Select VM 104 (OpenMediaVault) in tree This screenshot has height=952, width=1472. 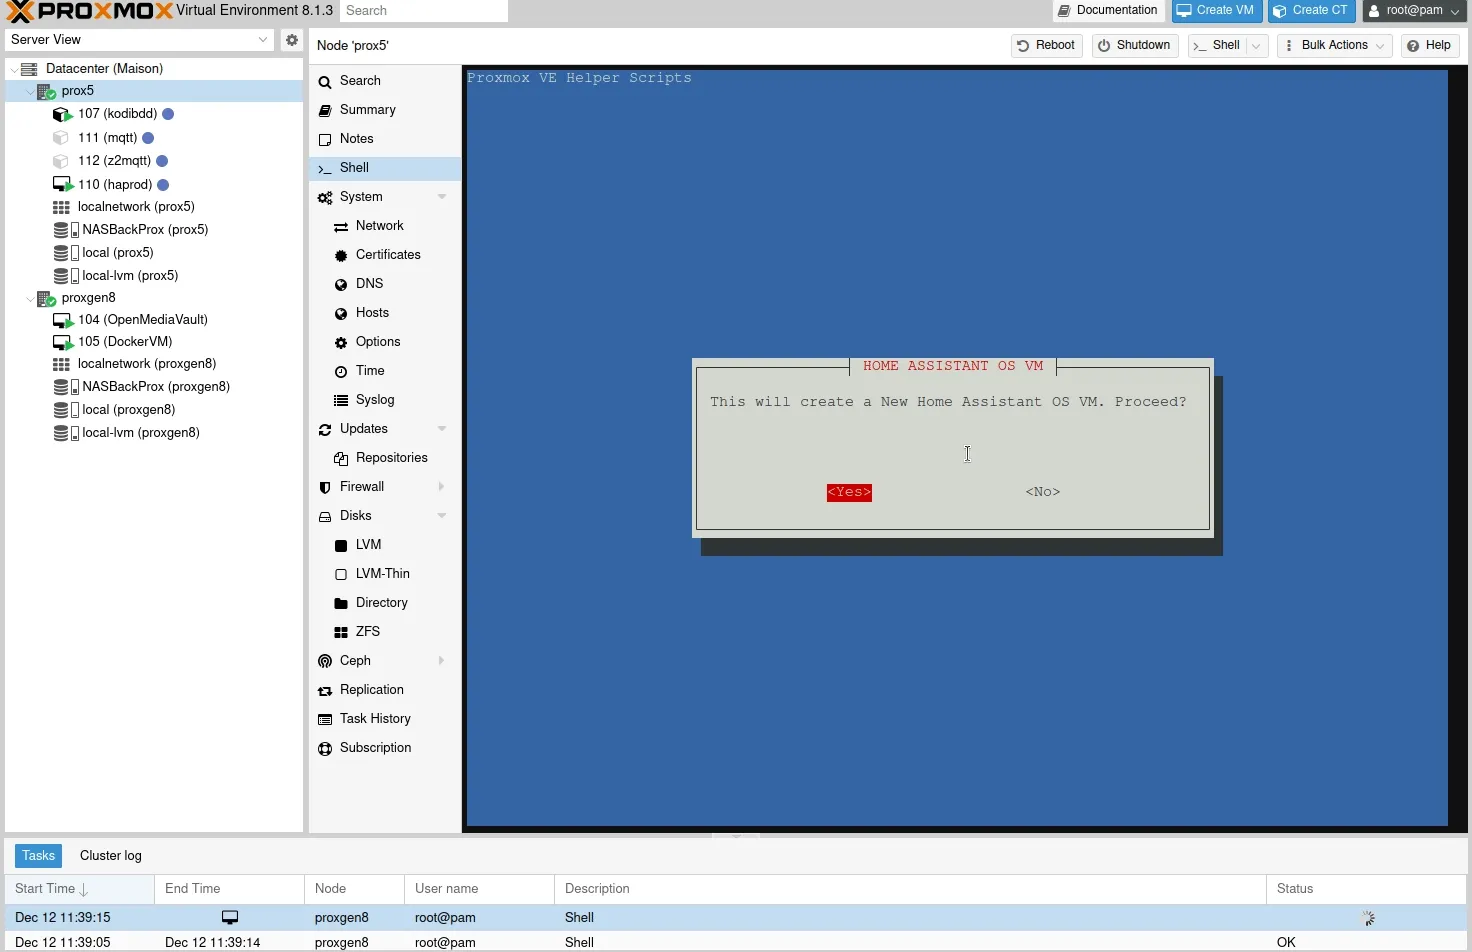[142, 320]
